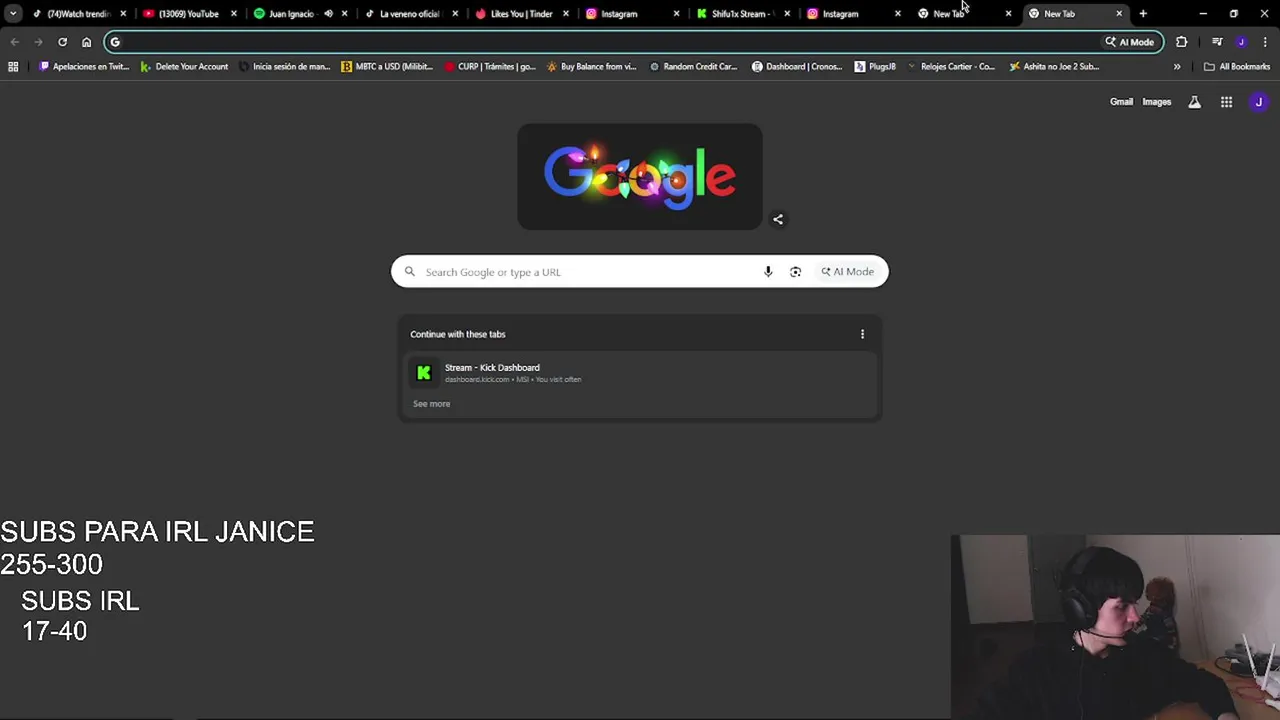The width and height of the screenshot is (1280, 720).
Task: Click 'Continue with these tabs' heading
Action: [458, 334]
